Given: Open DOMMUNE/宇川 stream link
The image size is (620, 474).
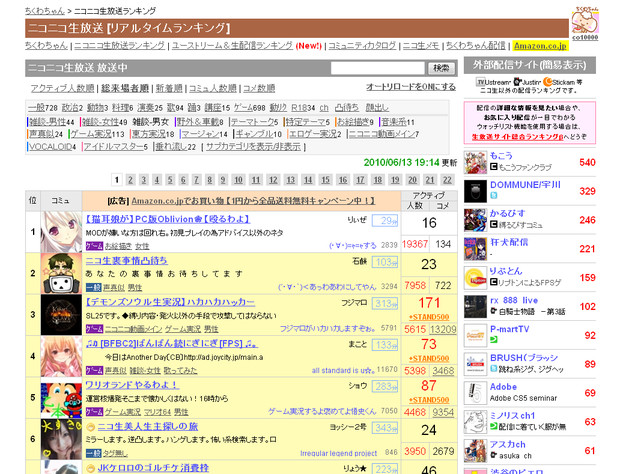Looking at the screenshot, I should (525, 185).
